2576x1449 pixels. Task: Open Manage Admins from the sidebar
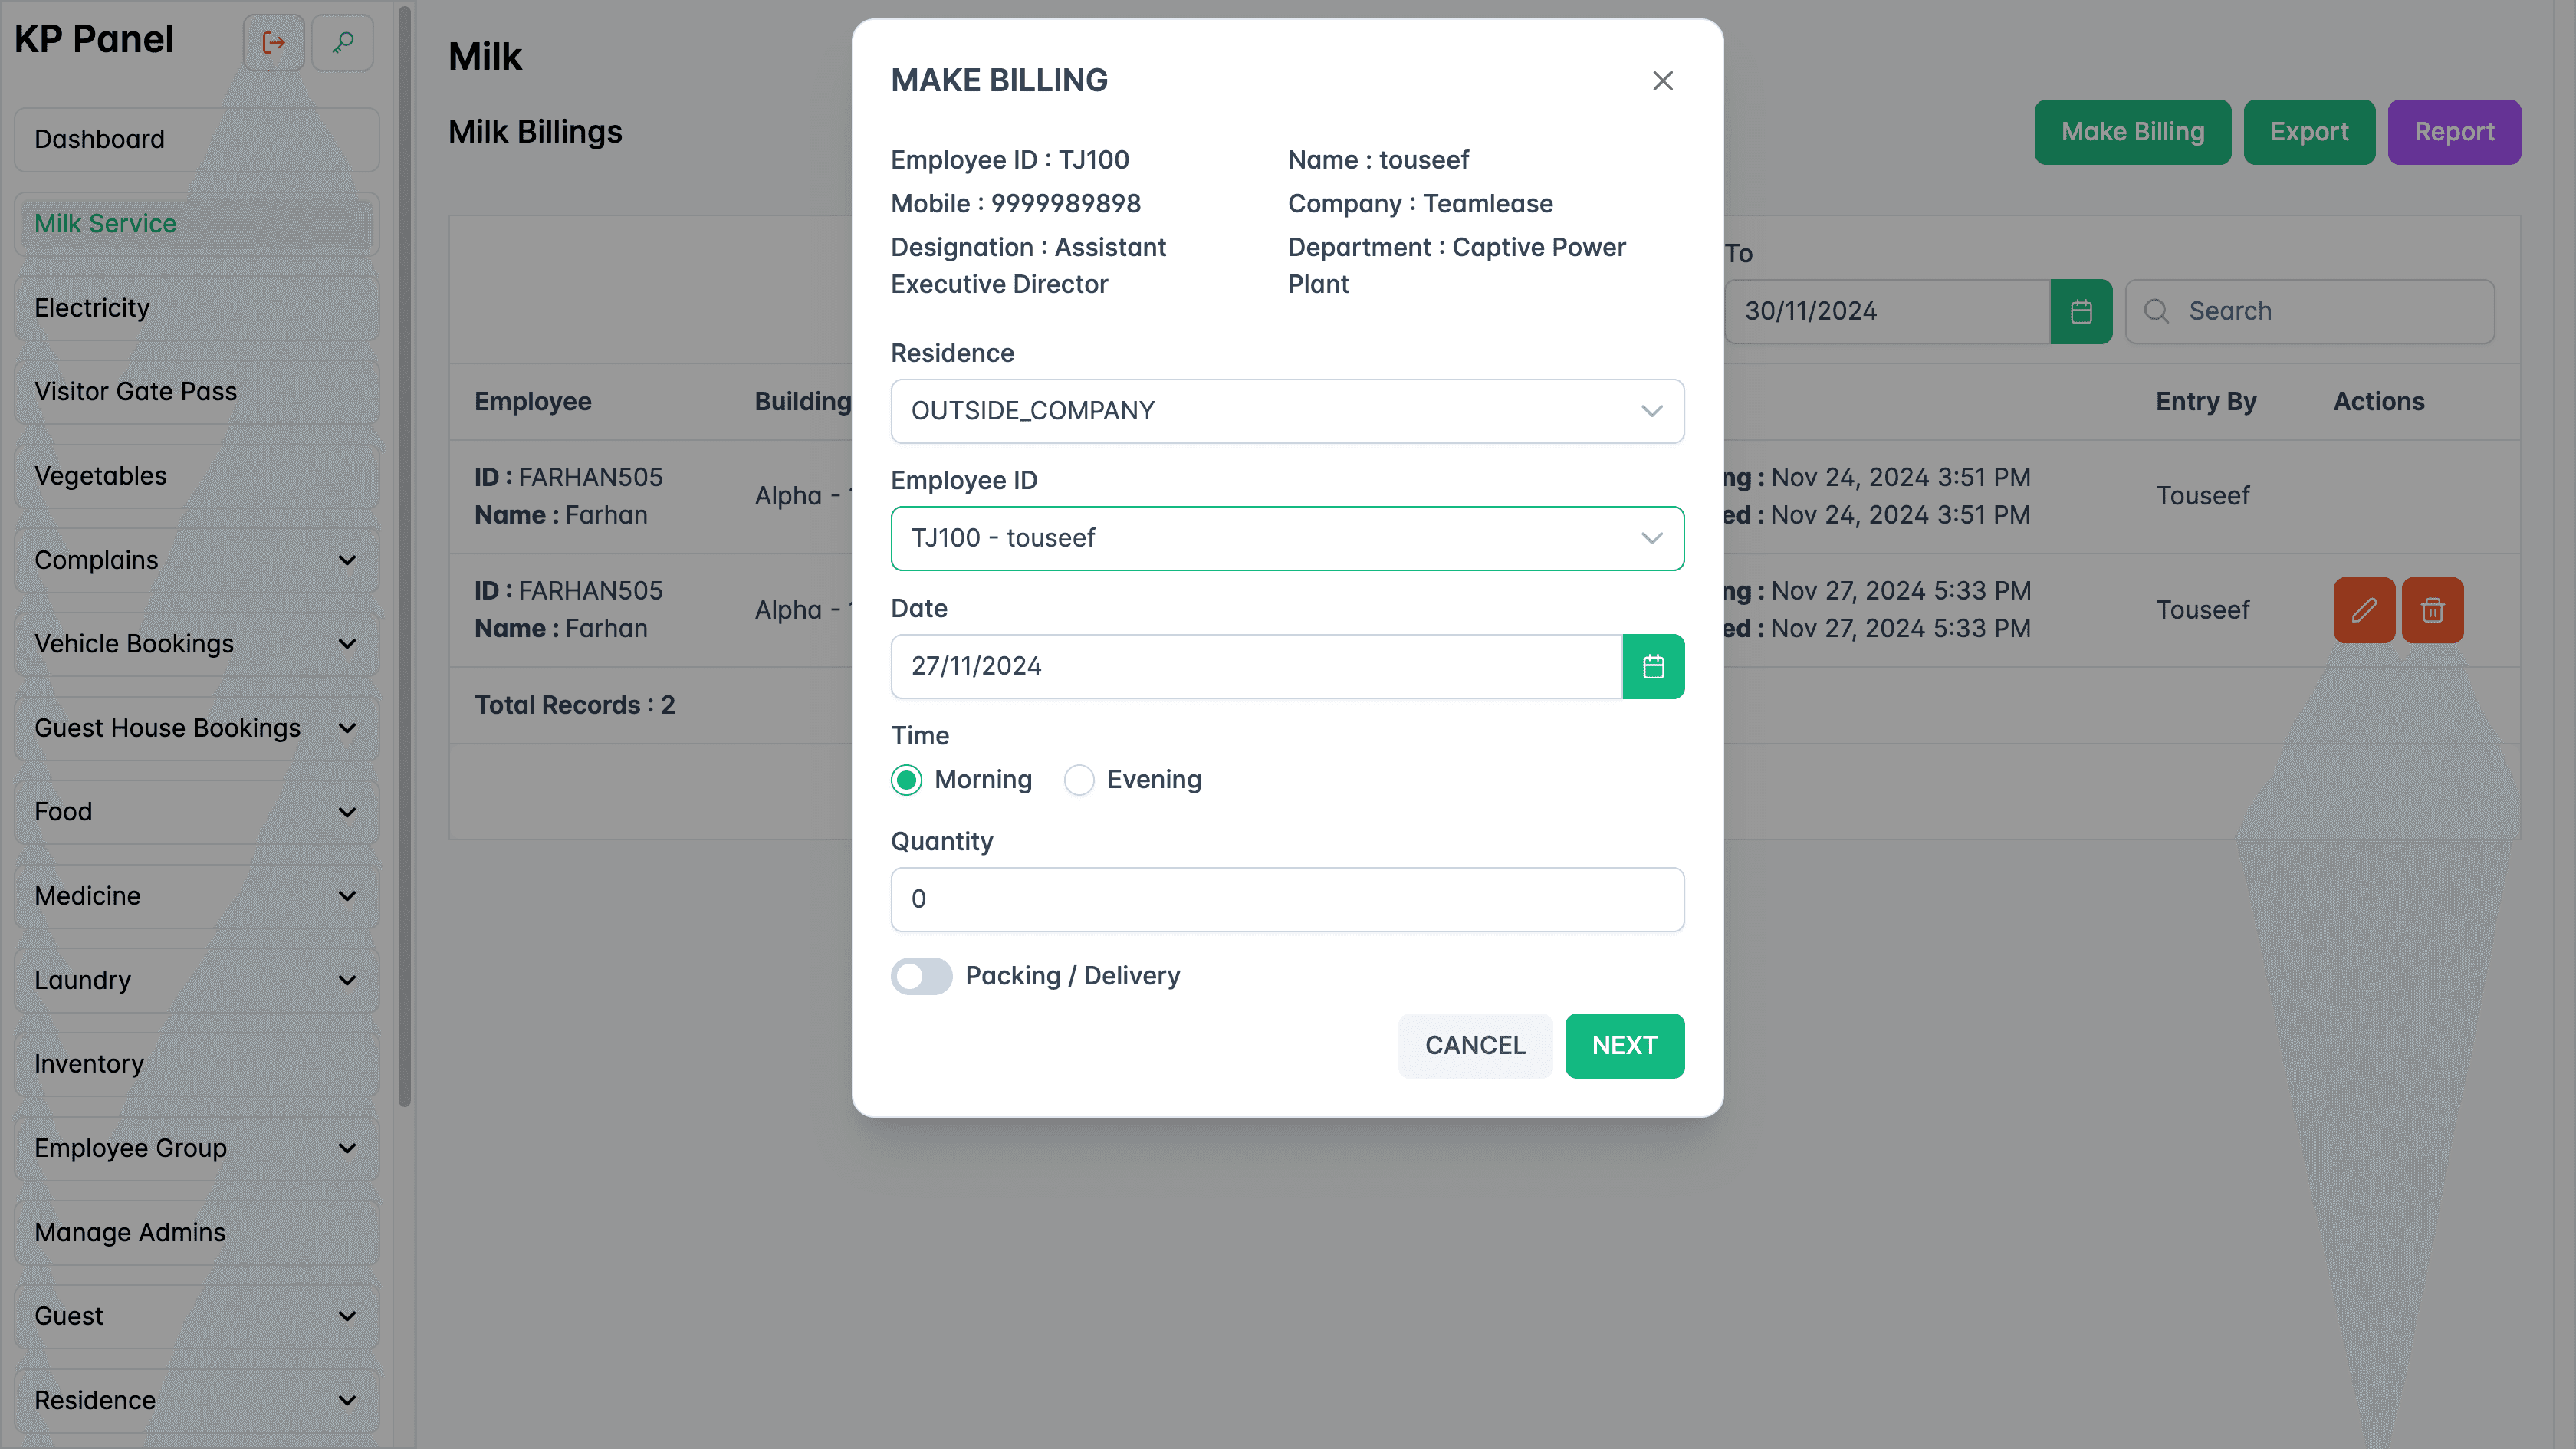click(197, 1232)
